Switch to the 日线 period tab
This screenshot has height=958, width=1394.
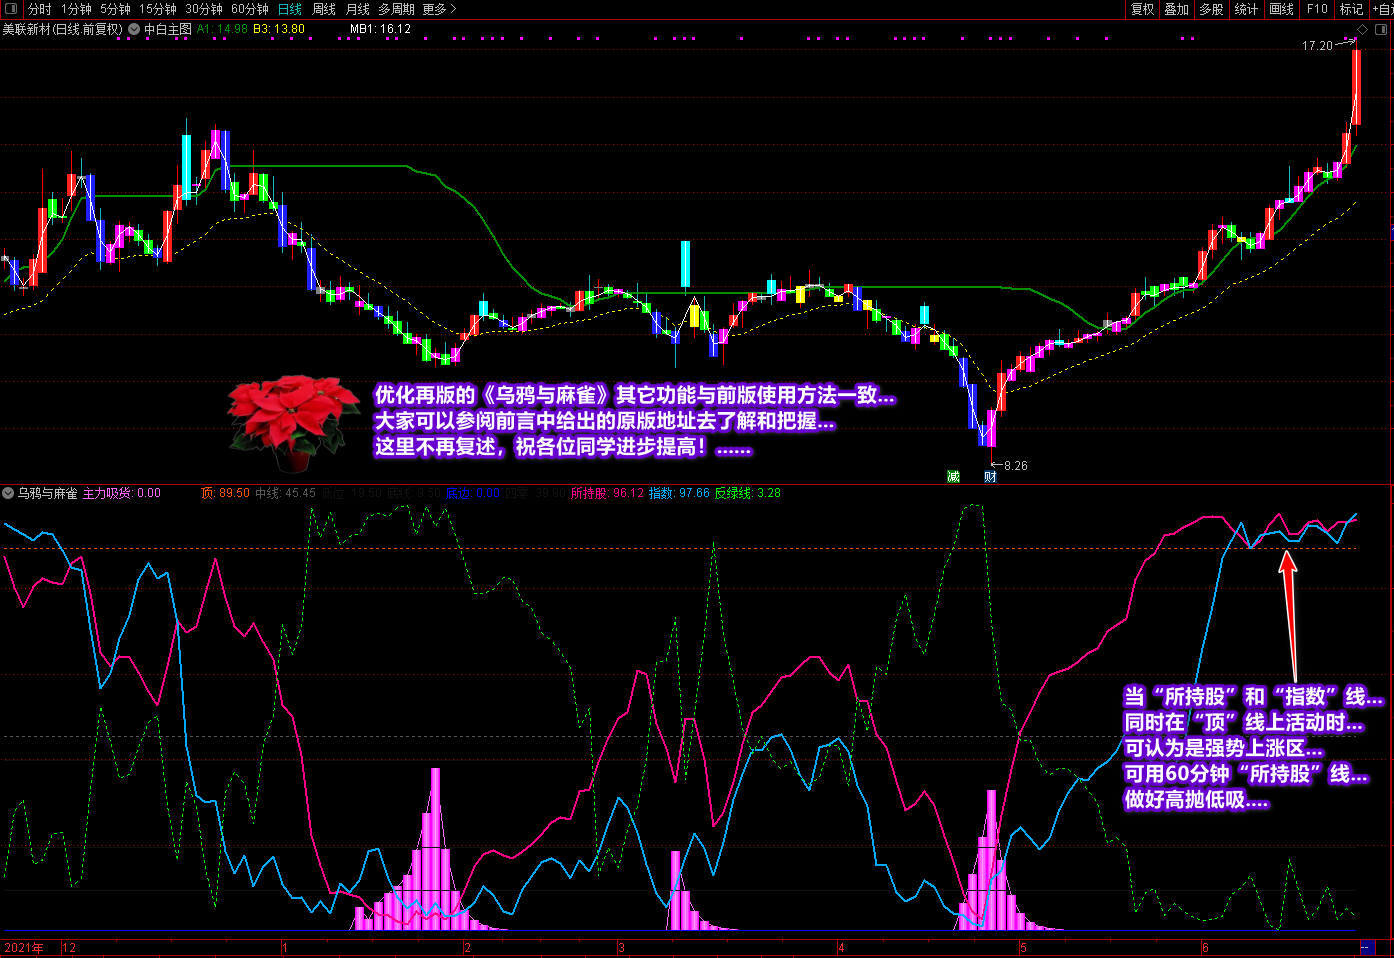tap(290, 9)
